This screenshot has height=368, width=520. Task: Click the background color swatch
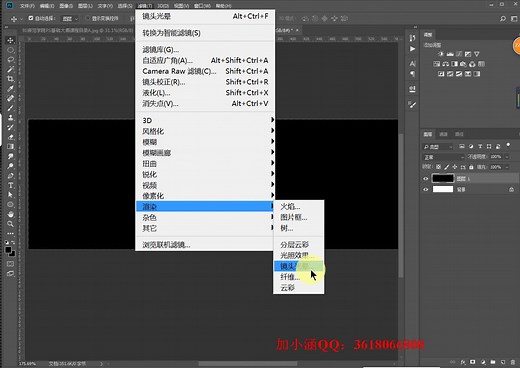13,254
